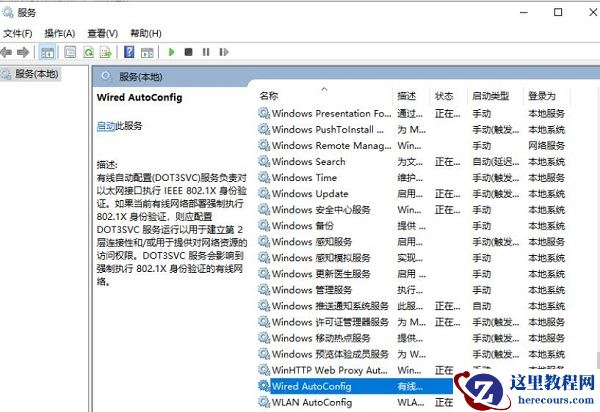600x412 pixels.
Task: Select the Windows Time service name
Action: (304, 178)
